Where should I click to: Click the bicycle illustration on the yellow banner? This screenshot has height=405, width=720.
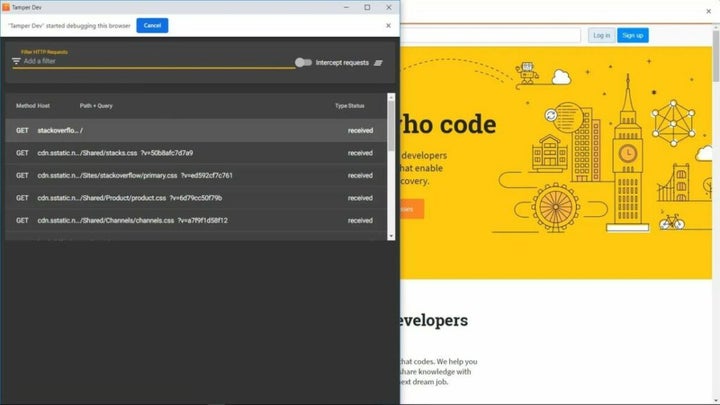coord(672,221)
